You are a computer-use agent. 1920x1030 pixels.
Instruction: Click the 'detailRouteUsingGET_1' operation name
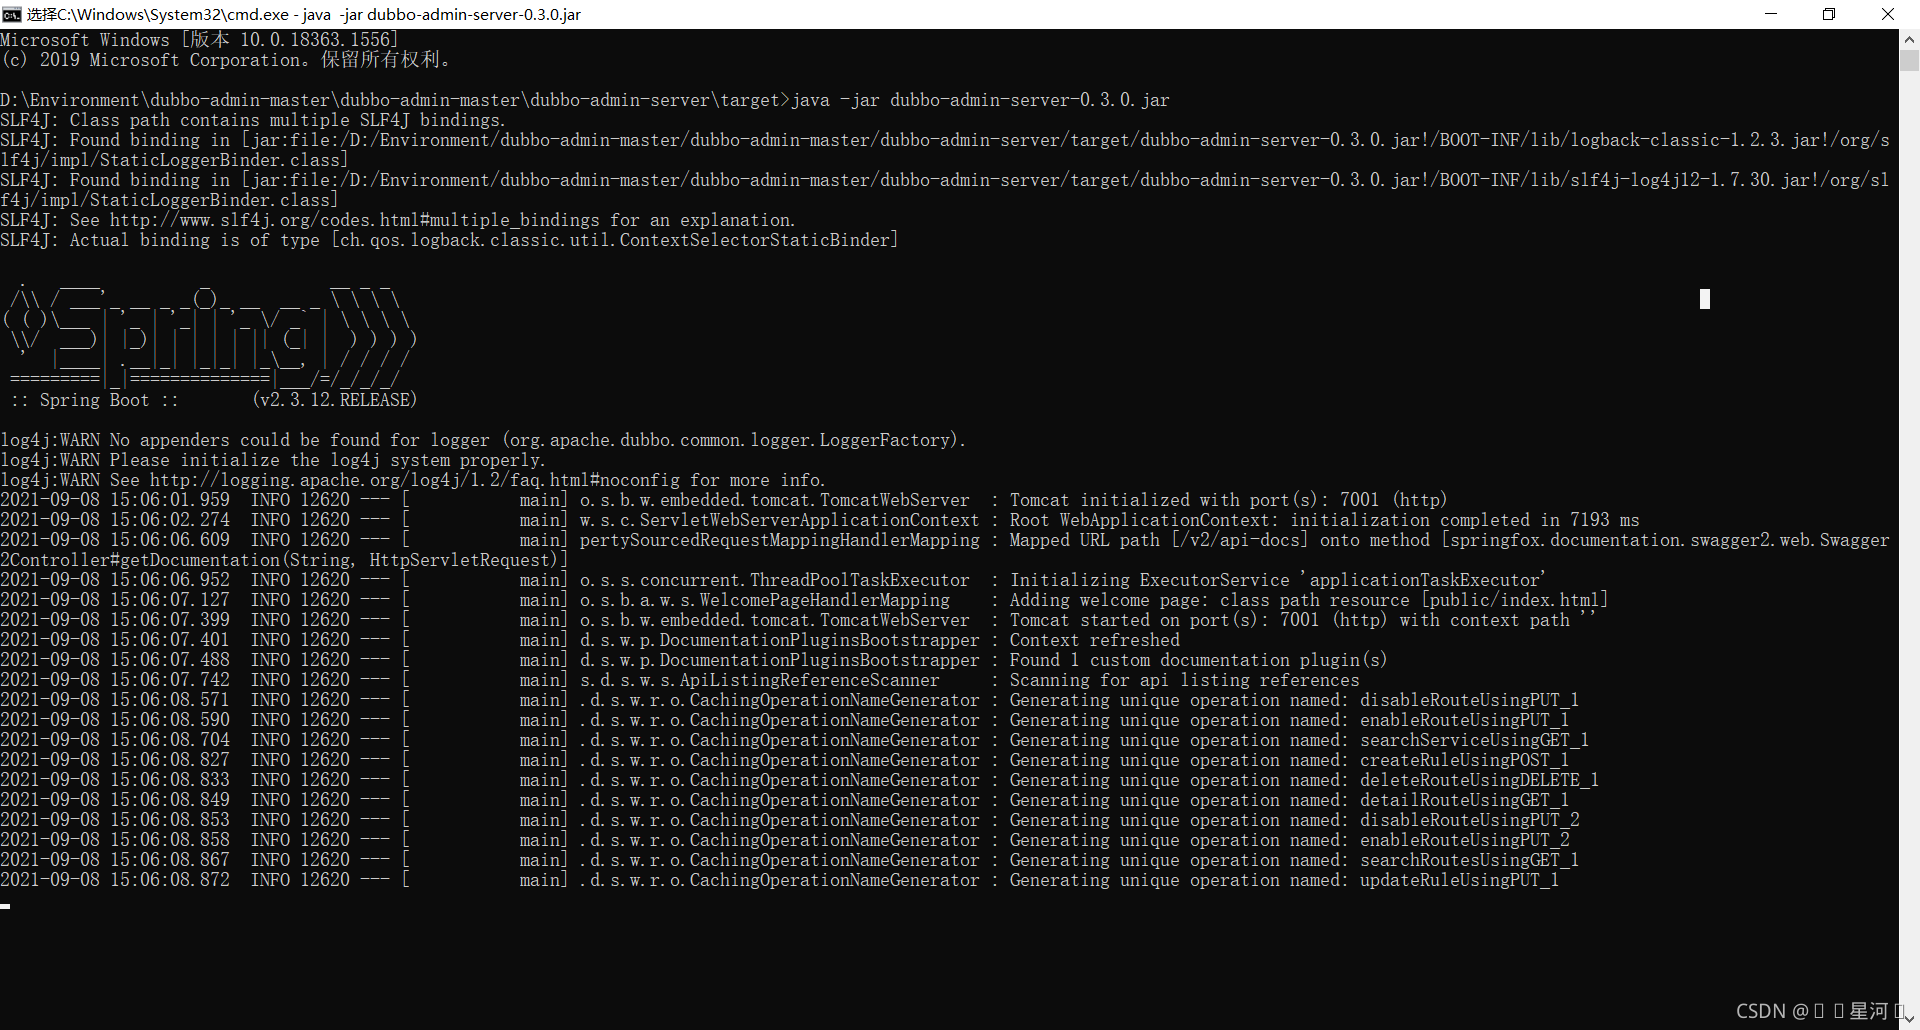[x=1464, y=800]
